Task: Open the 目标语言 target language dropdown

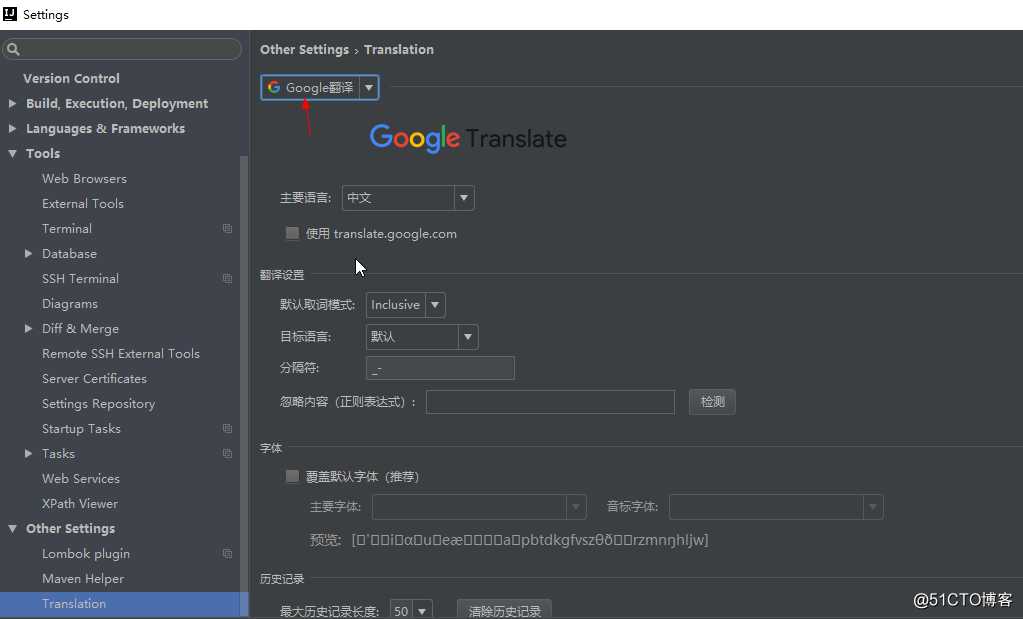Action: pos(421,337)
